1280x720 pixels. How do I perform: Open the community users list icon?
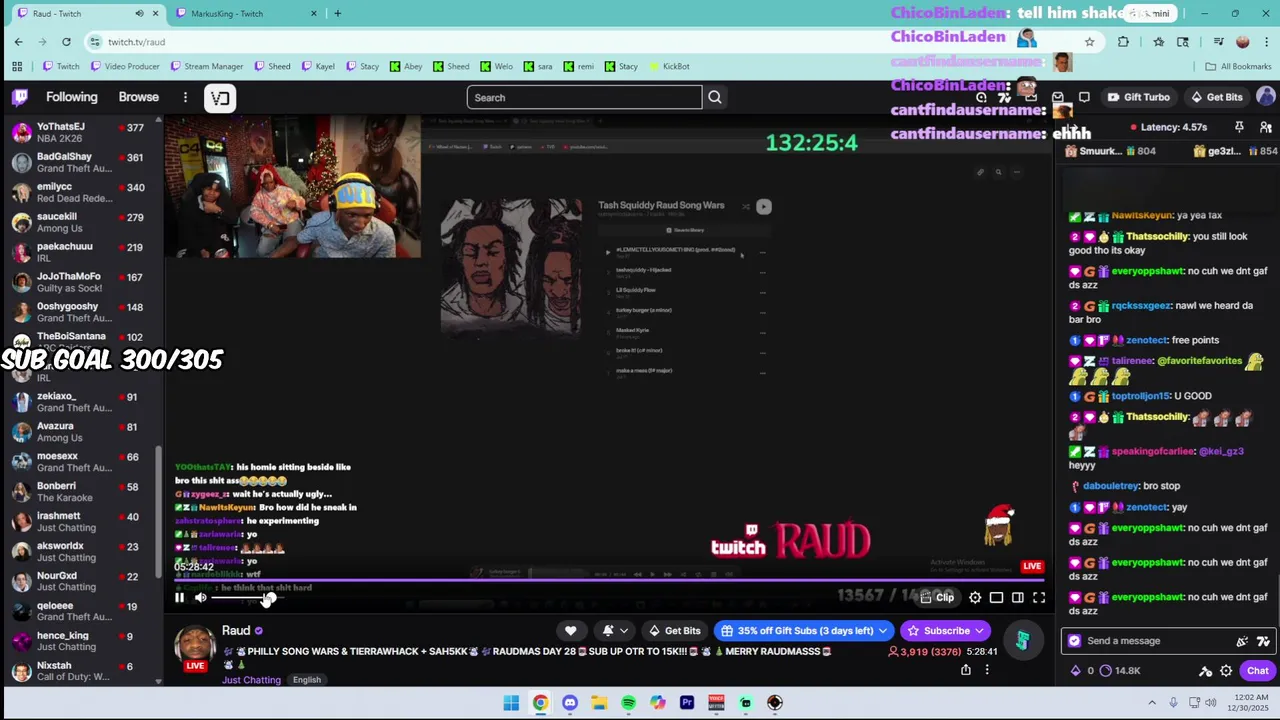coord(1266,127)
